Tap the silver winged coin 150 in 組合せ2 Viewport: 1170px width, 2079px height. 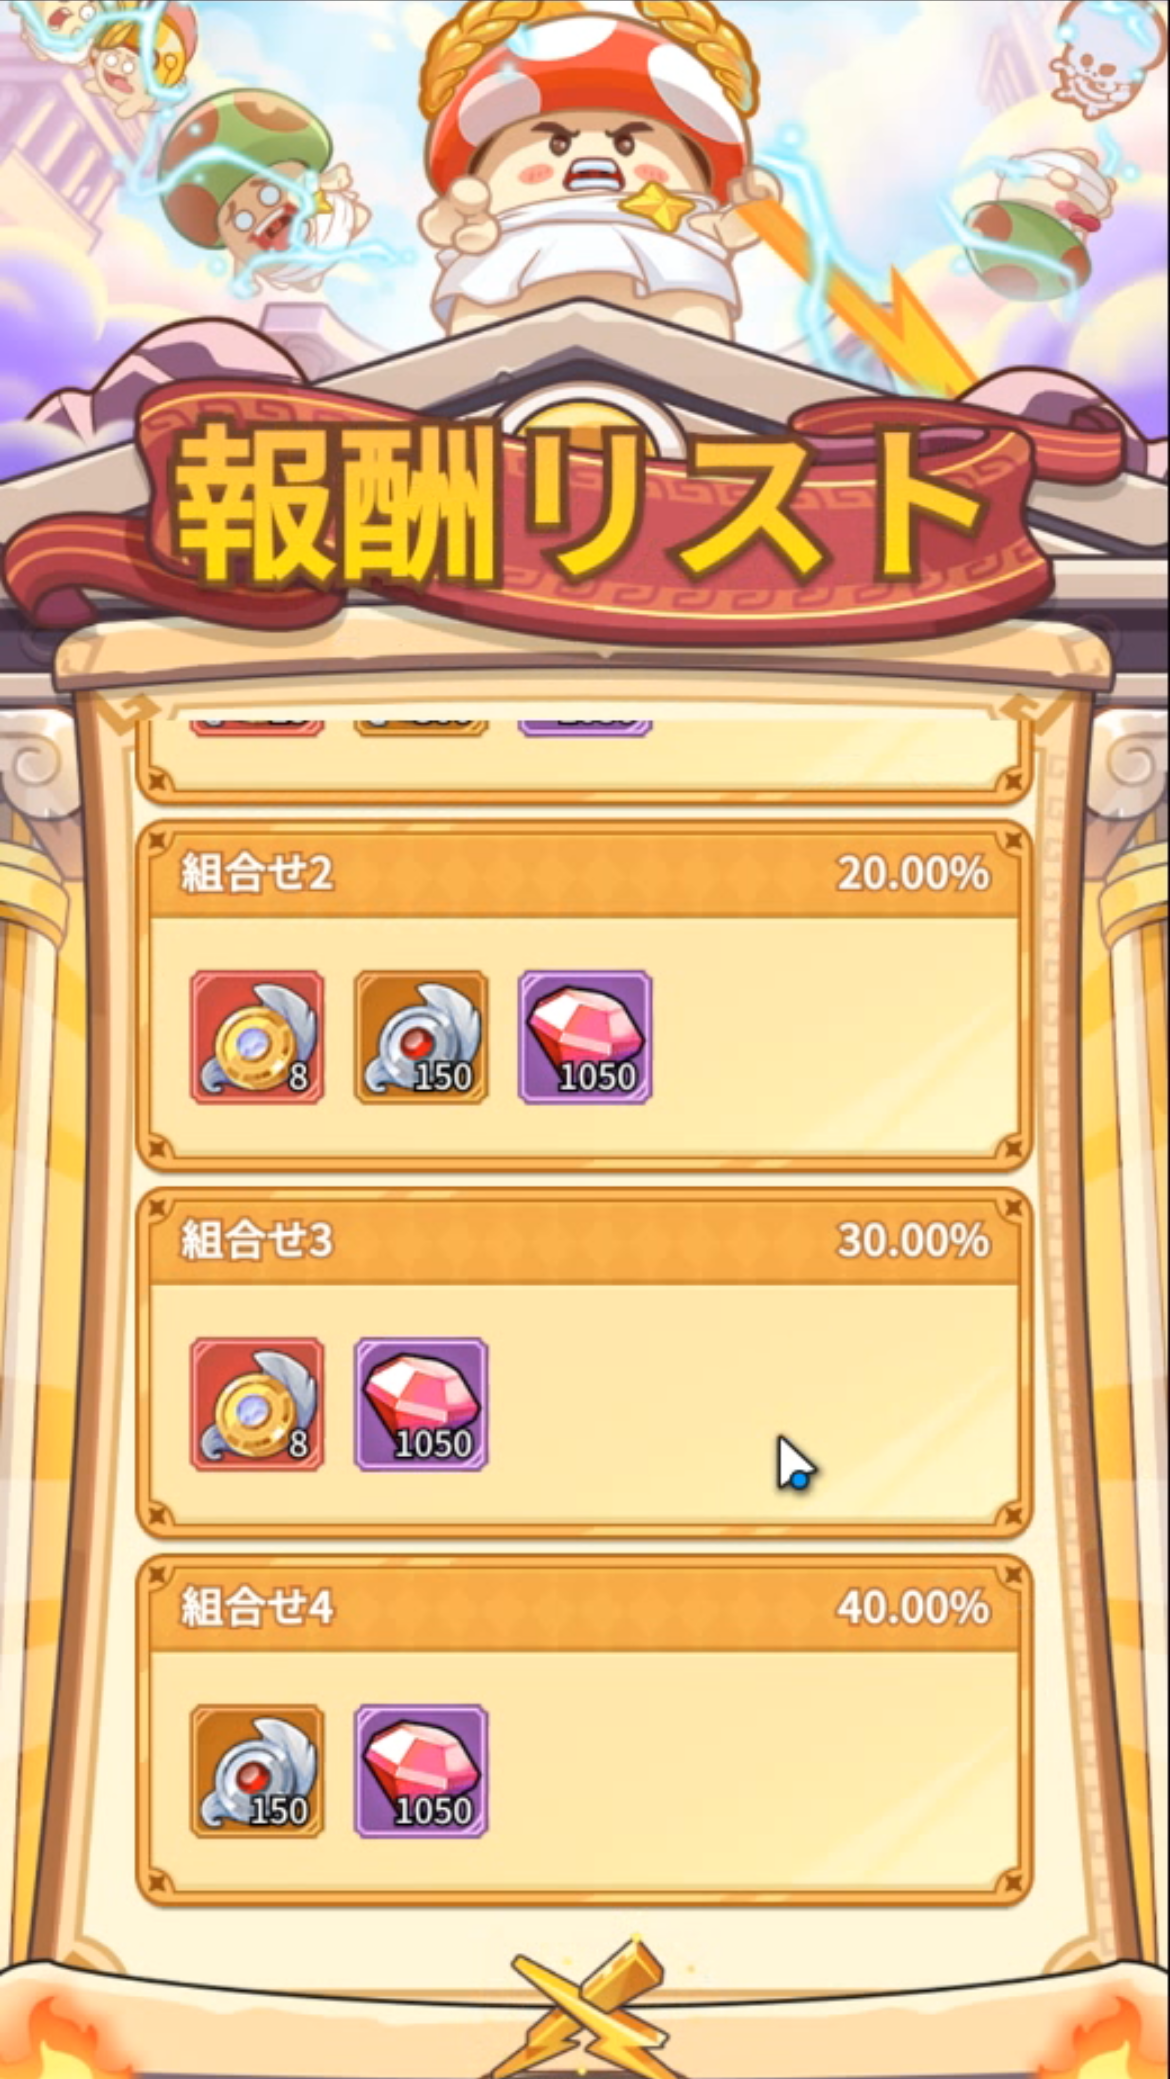click(x=421, y=1037)
